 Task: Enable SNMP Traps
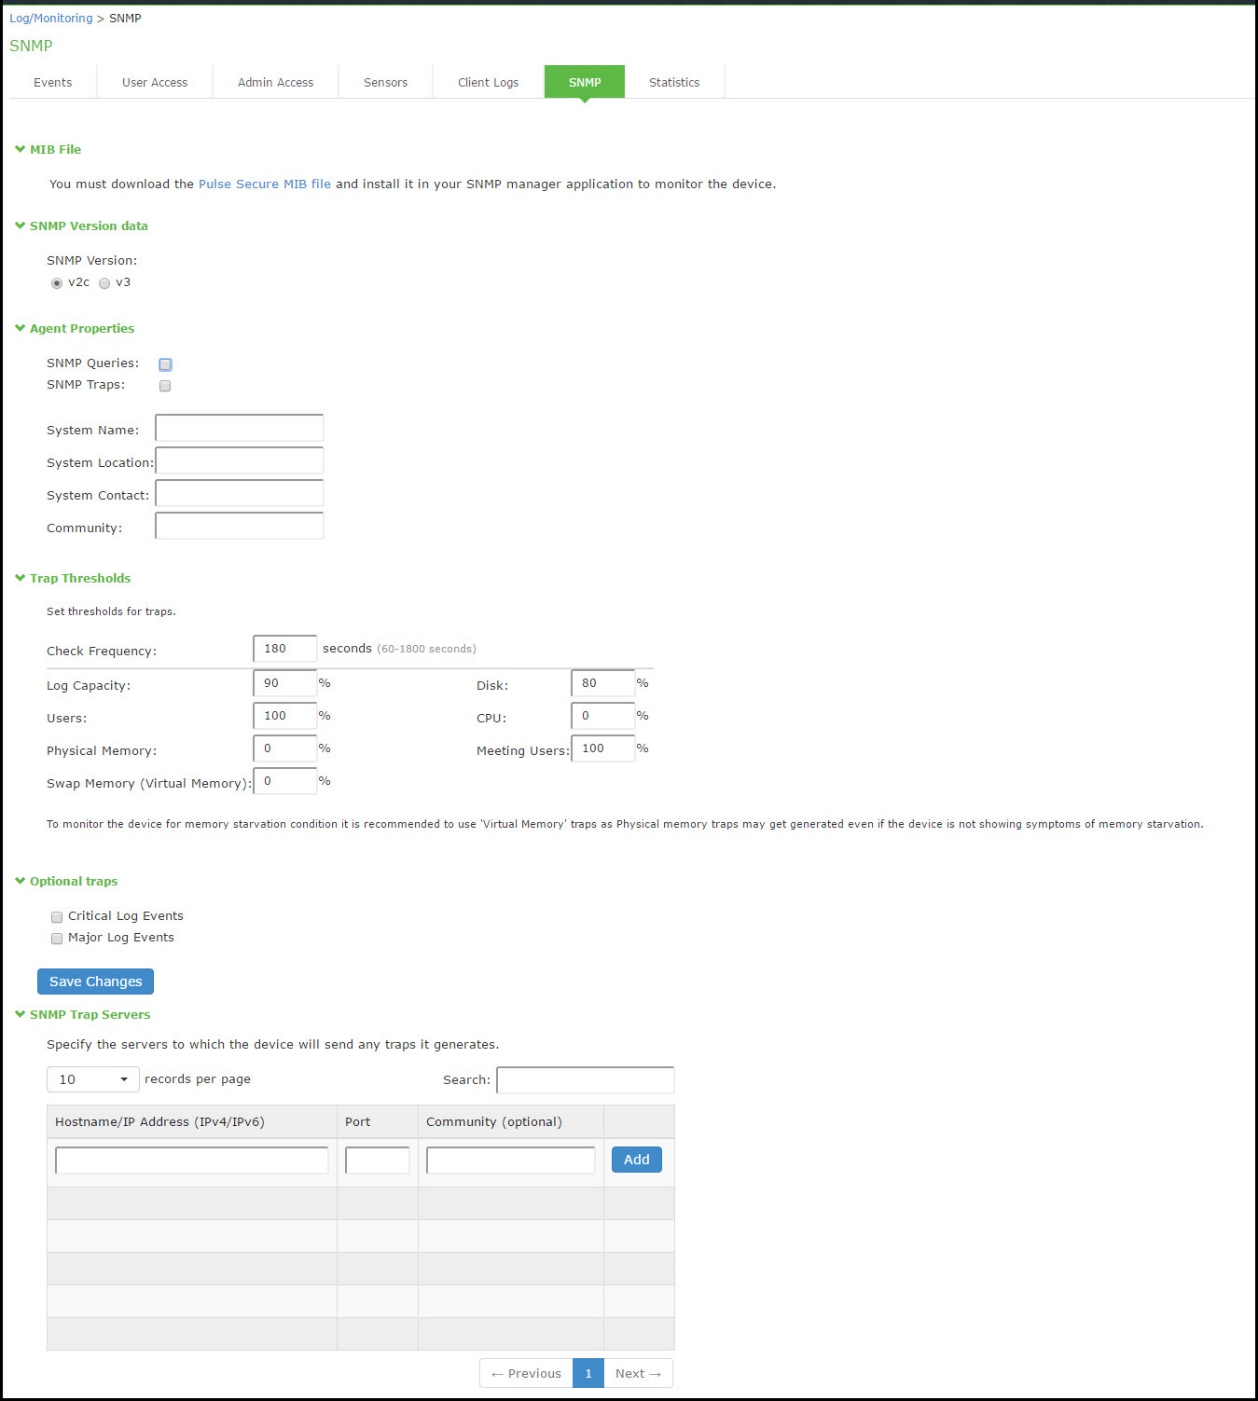click(165, 386)
